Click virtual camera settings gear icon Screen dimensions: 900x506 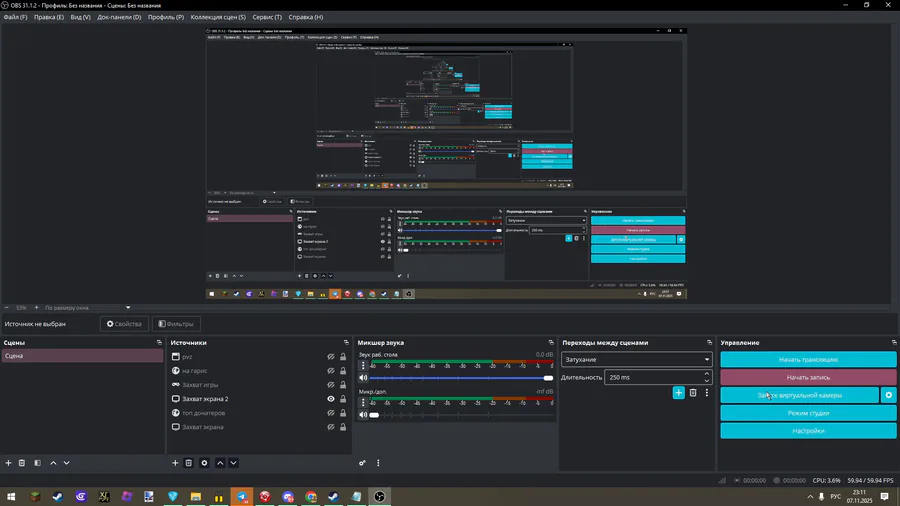point(889,395)
